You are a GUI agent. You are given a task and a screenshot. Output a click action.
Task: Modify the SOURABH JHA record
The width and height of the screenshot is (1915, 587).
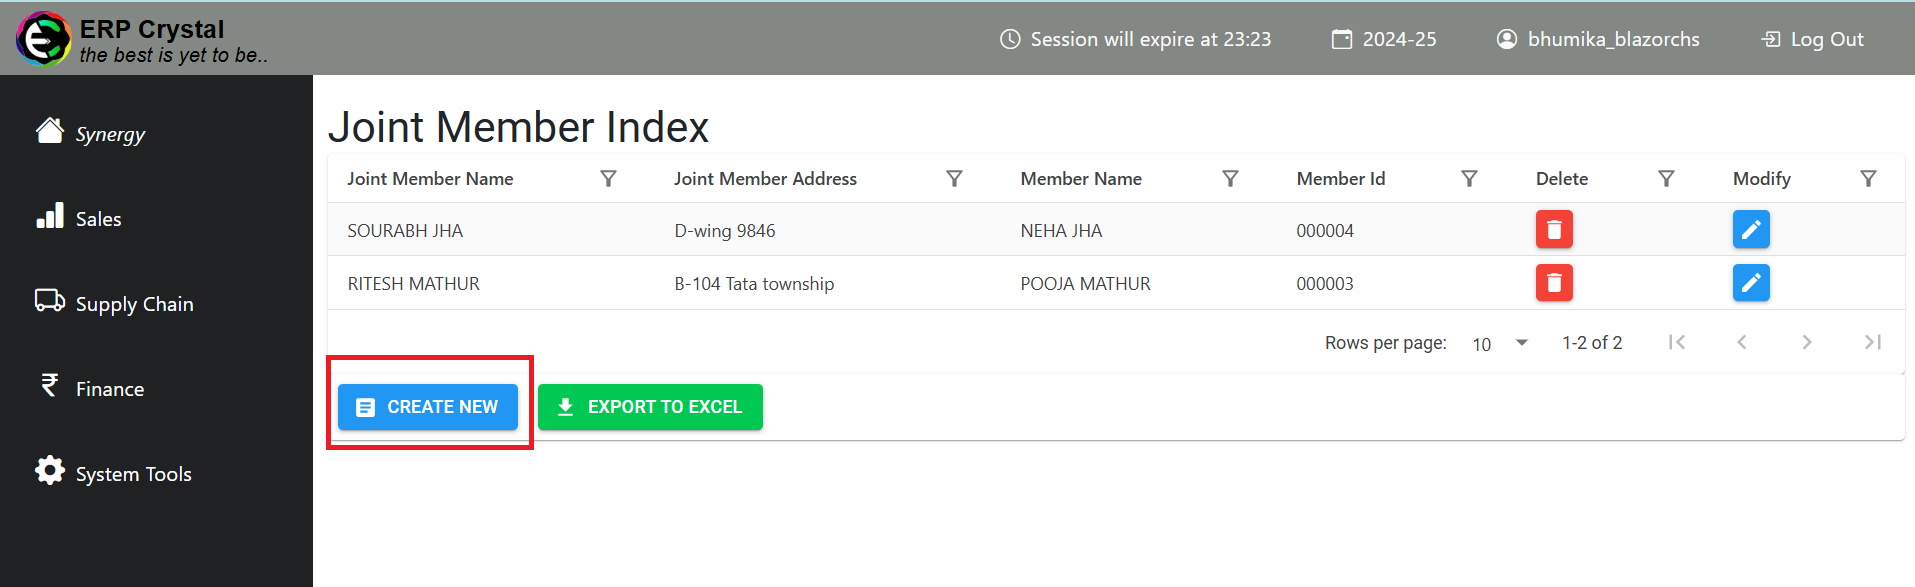click(1751, 230)
